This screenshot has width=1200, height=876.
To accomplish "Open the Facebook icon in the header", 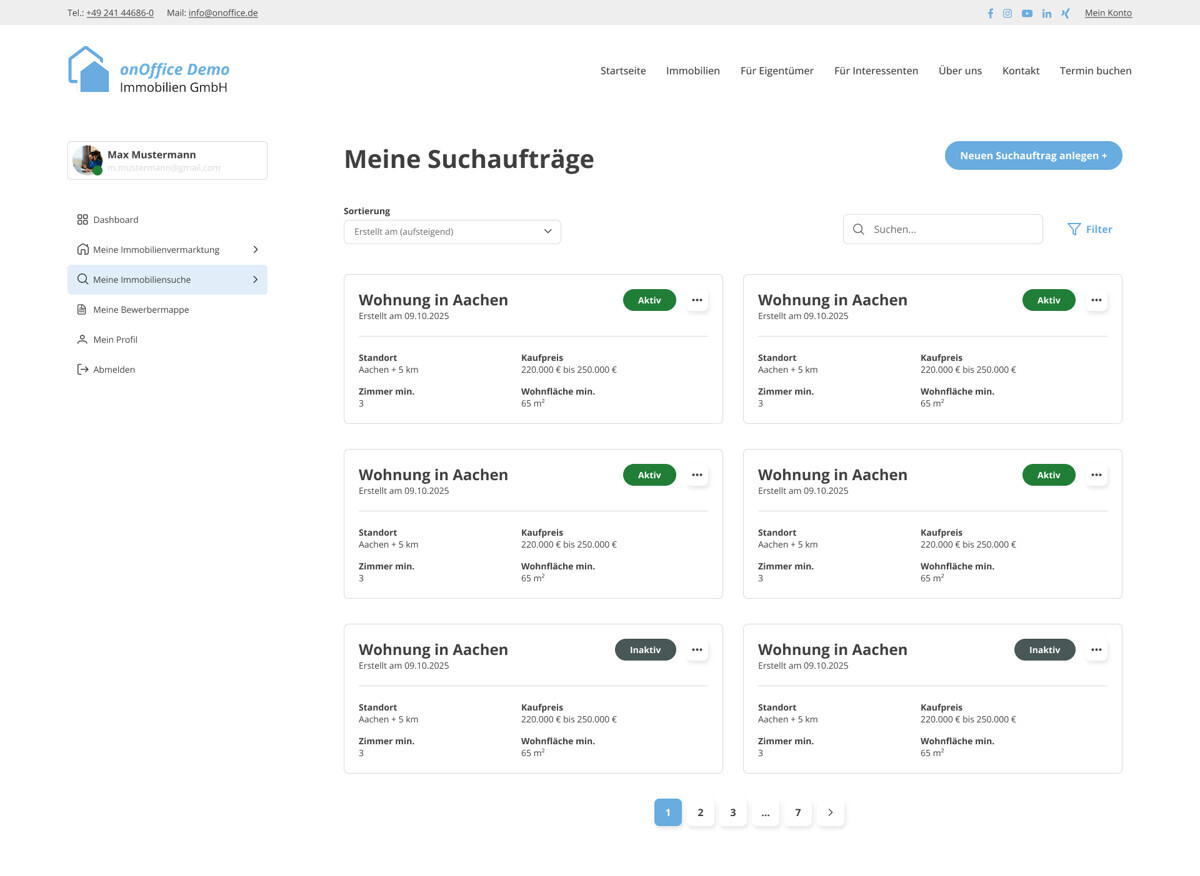I will (990, 13).
